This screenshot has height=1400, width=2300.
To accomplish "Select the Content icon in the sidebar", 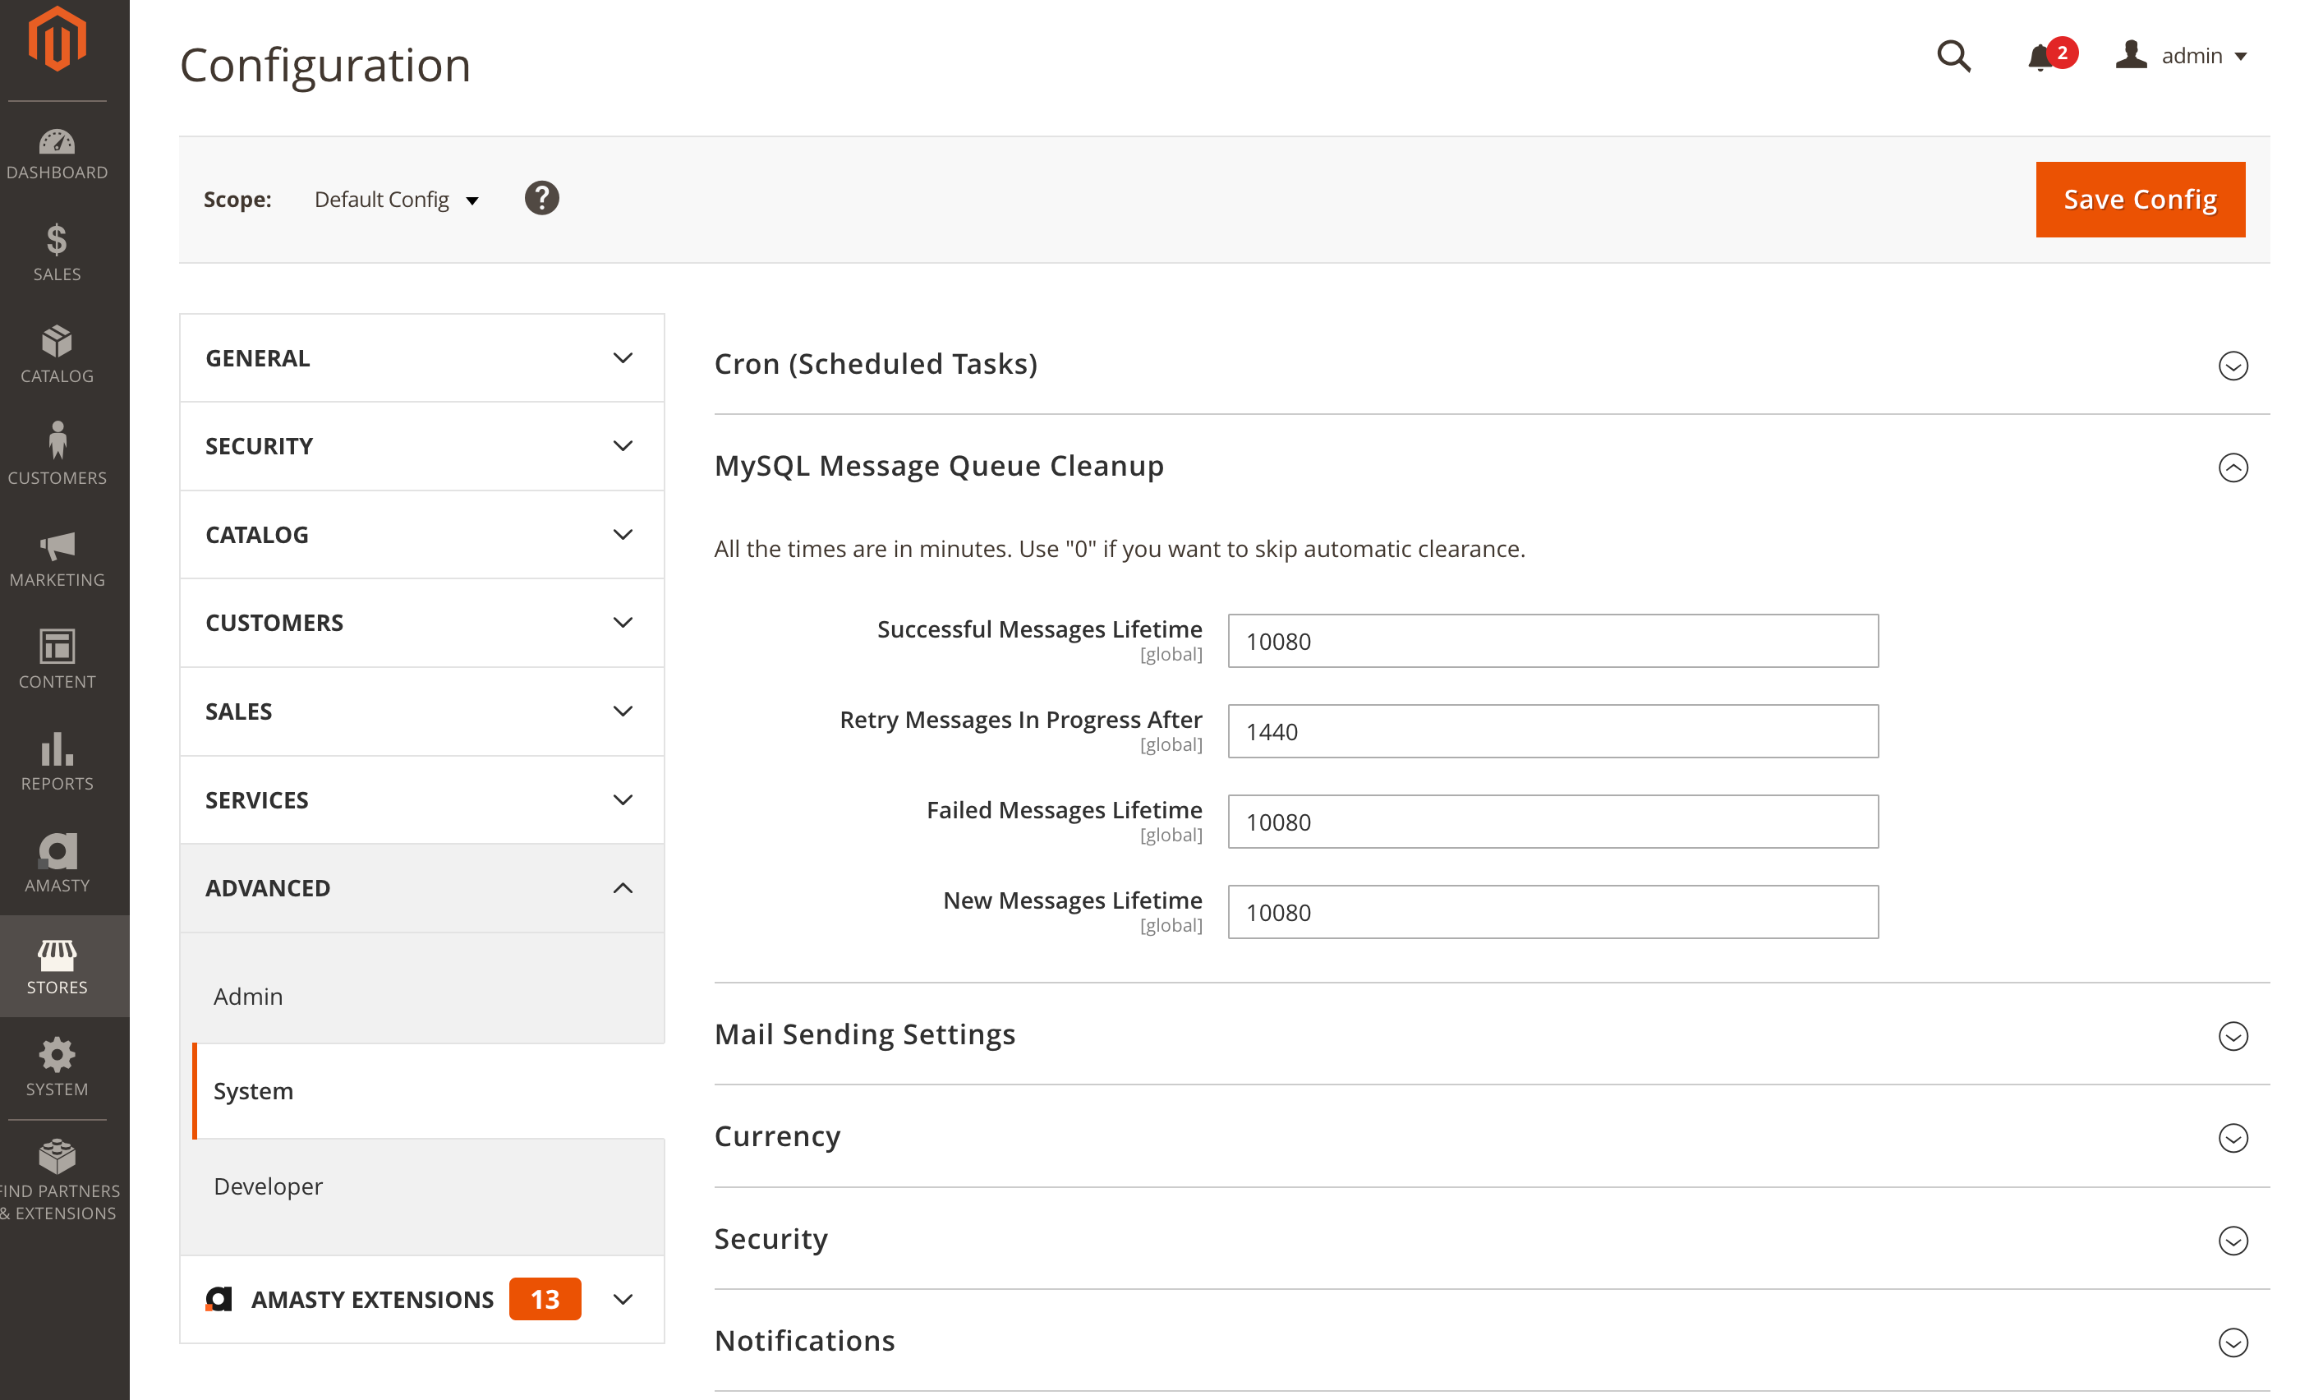I will 57,656.
